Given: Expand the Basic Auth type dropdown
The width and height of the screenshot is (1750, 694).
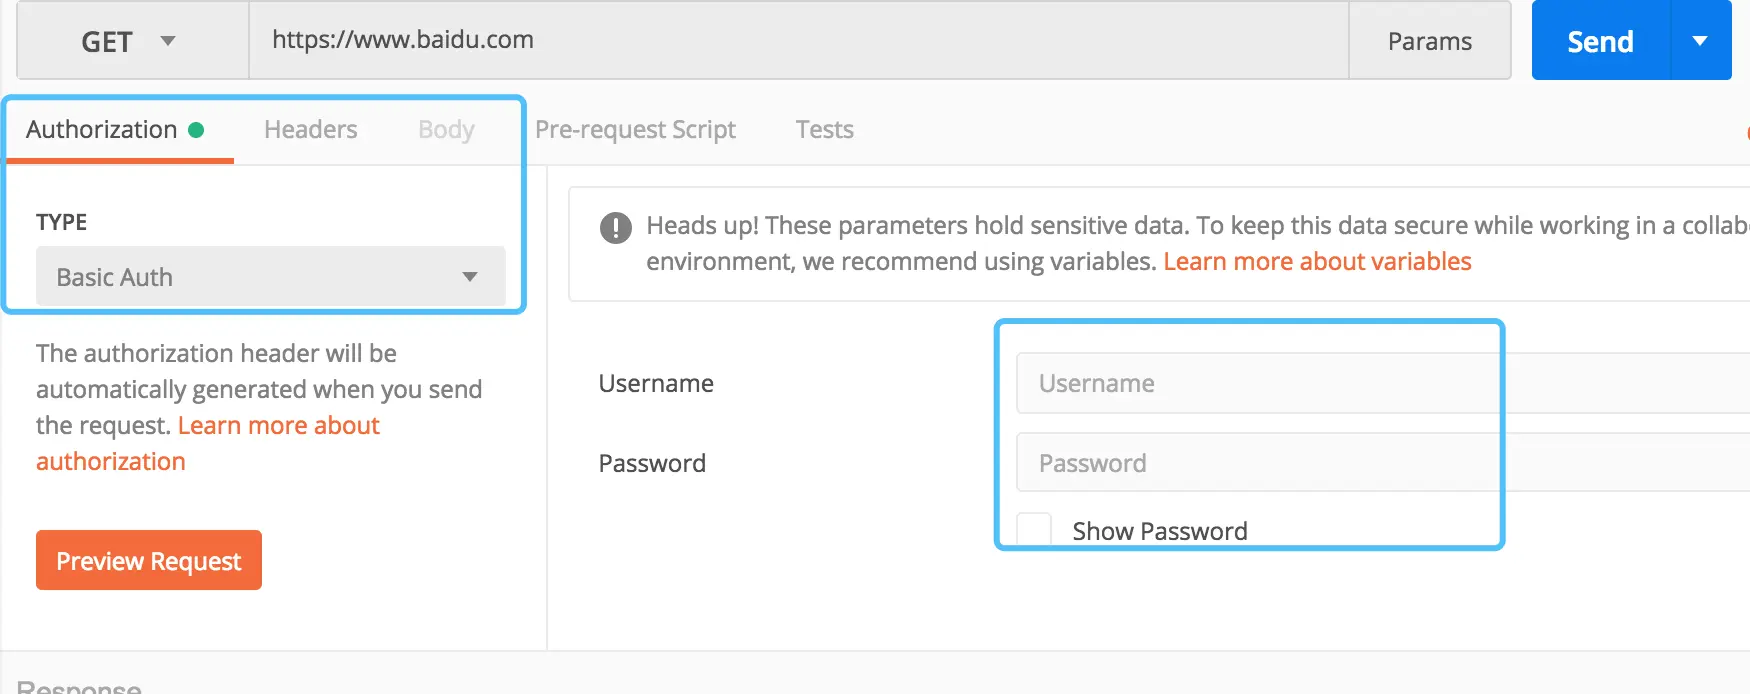Looking at the screenshot, I should pyautogui.click(x=270, y=277).
